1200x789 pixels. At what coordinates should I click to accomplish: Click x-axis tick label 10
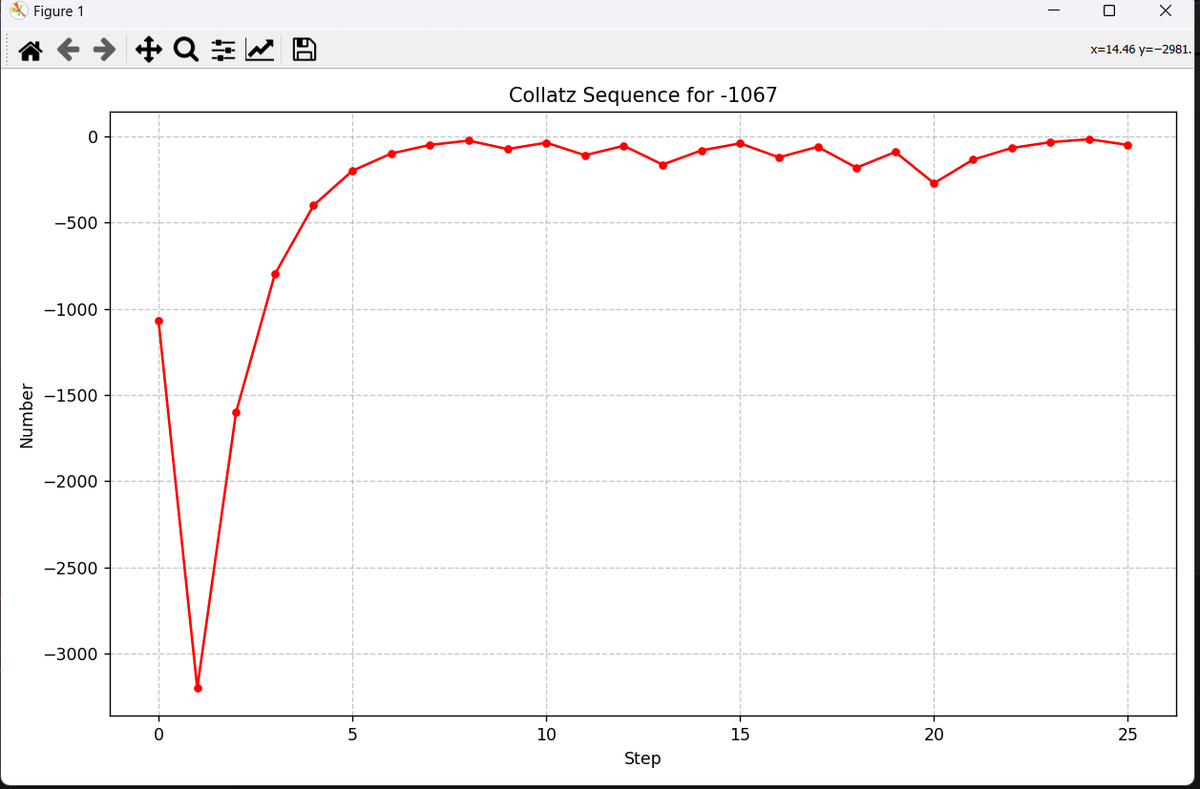[x=546, y=735]
